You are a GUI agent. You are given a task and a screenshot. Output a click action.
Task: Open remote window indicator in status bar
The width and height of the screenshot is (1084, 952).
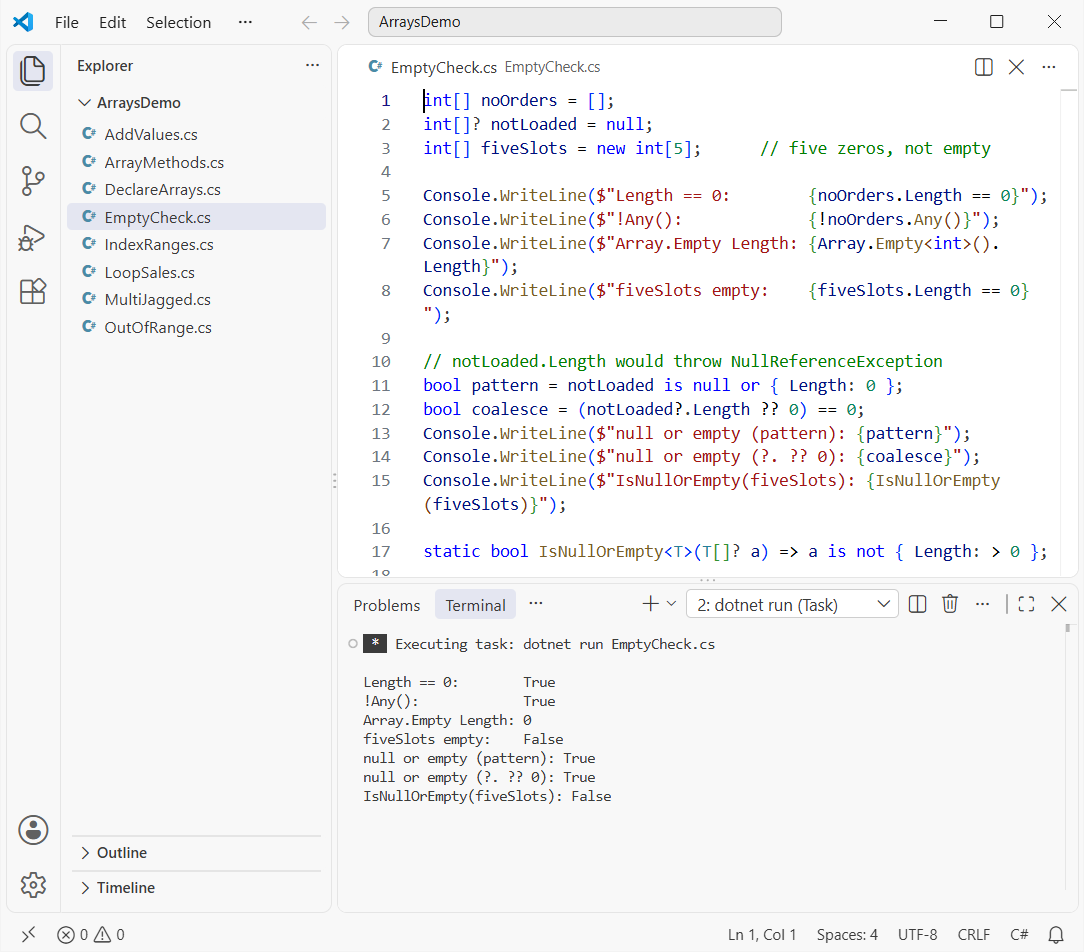(x=28, y=935)
